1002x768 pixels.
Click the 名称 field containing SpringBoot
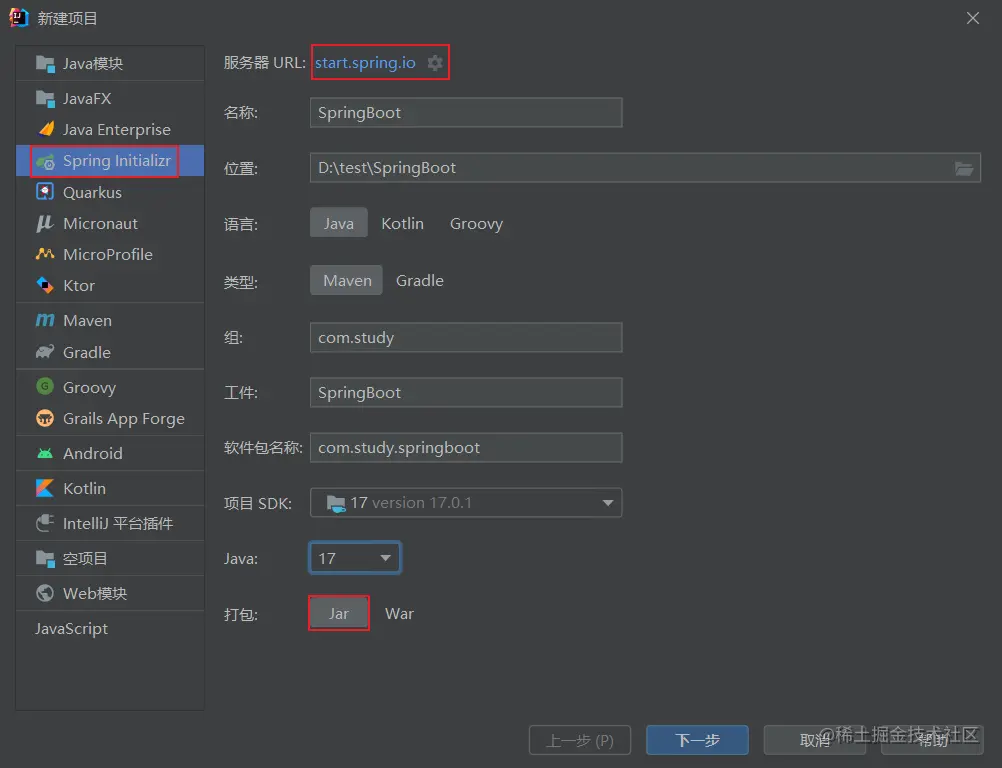[x=466, y=112]
